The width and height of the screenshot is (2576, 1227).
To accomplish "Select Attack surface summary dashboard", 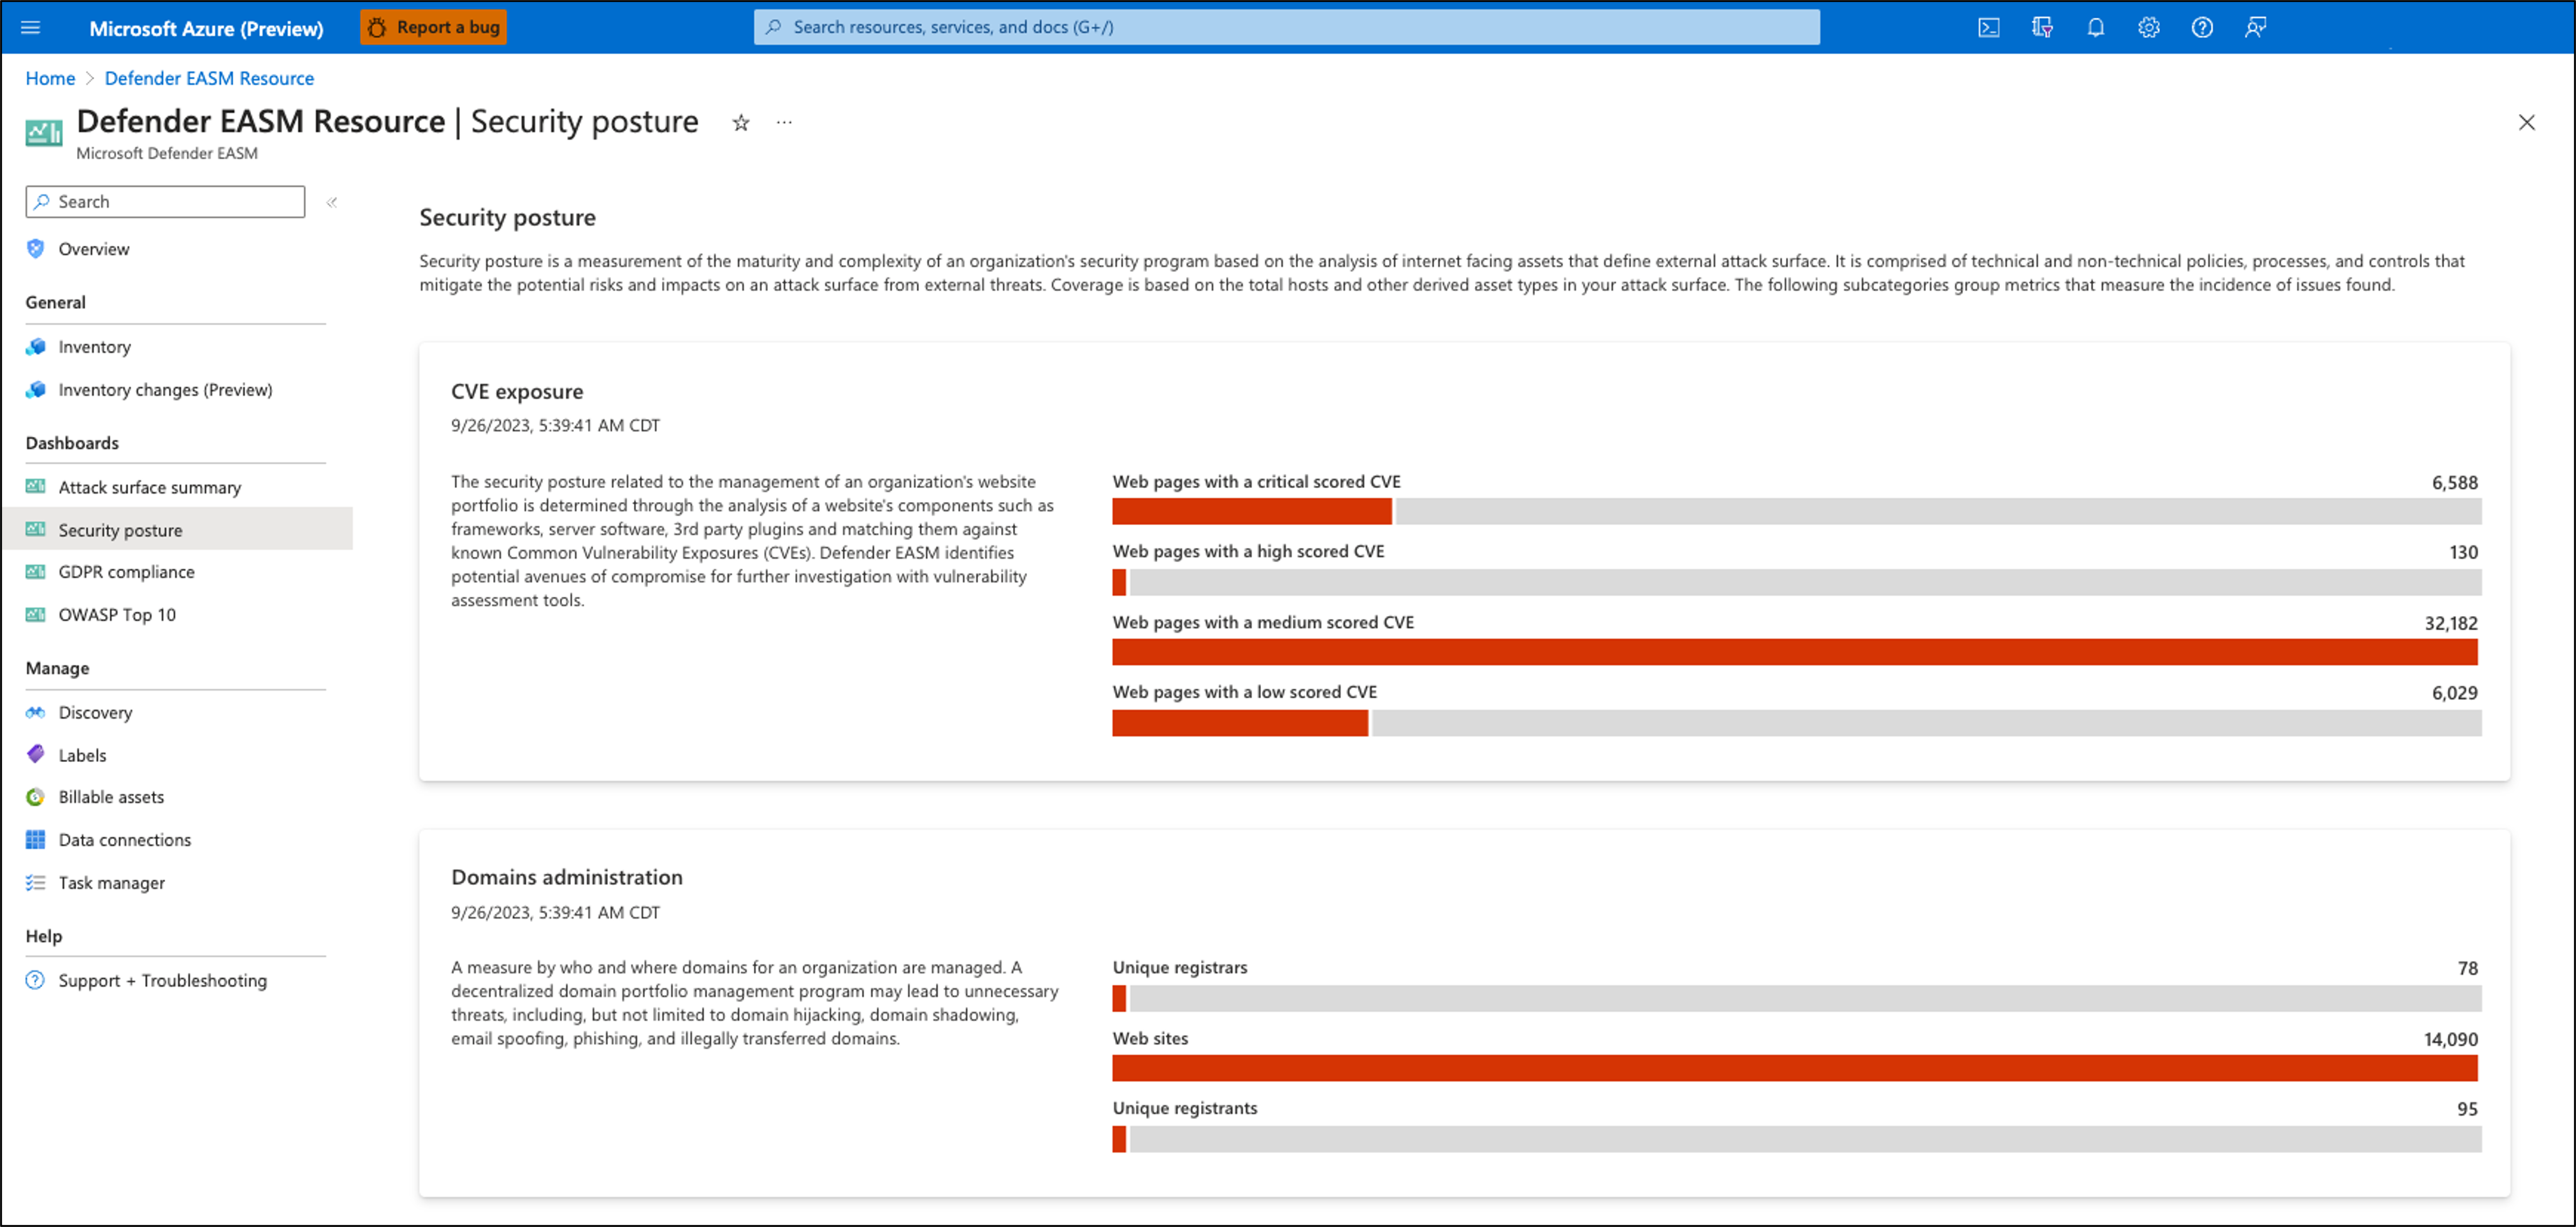I will point(150,488).
